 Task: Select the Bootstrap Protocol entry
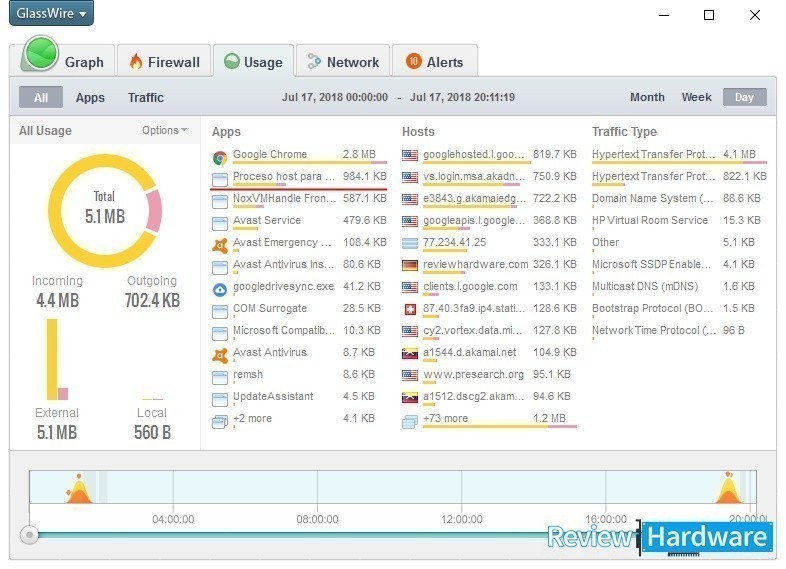(x=679, y=310)
